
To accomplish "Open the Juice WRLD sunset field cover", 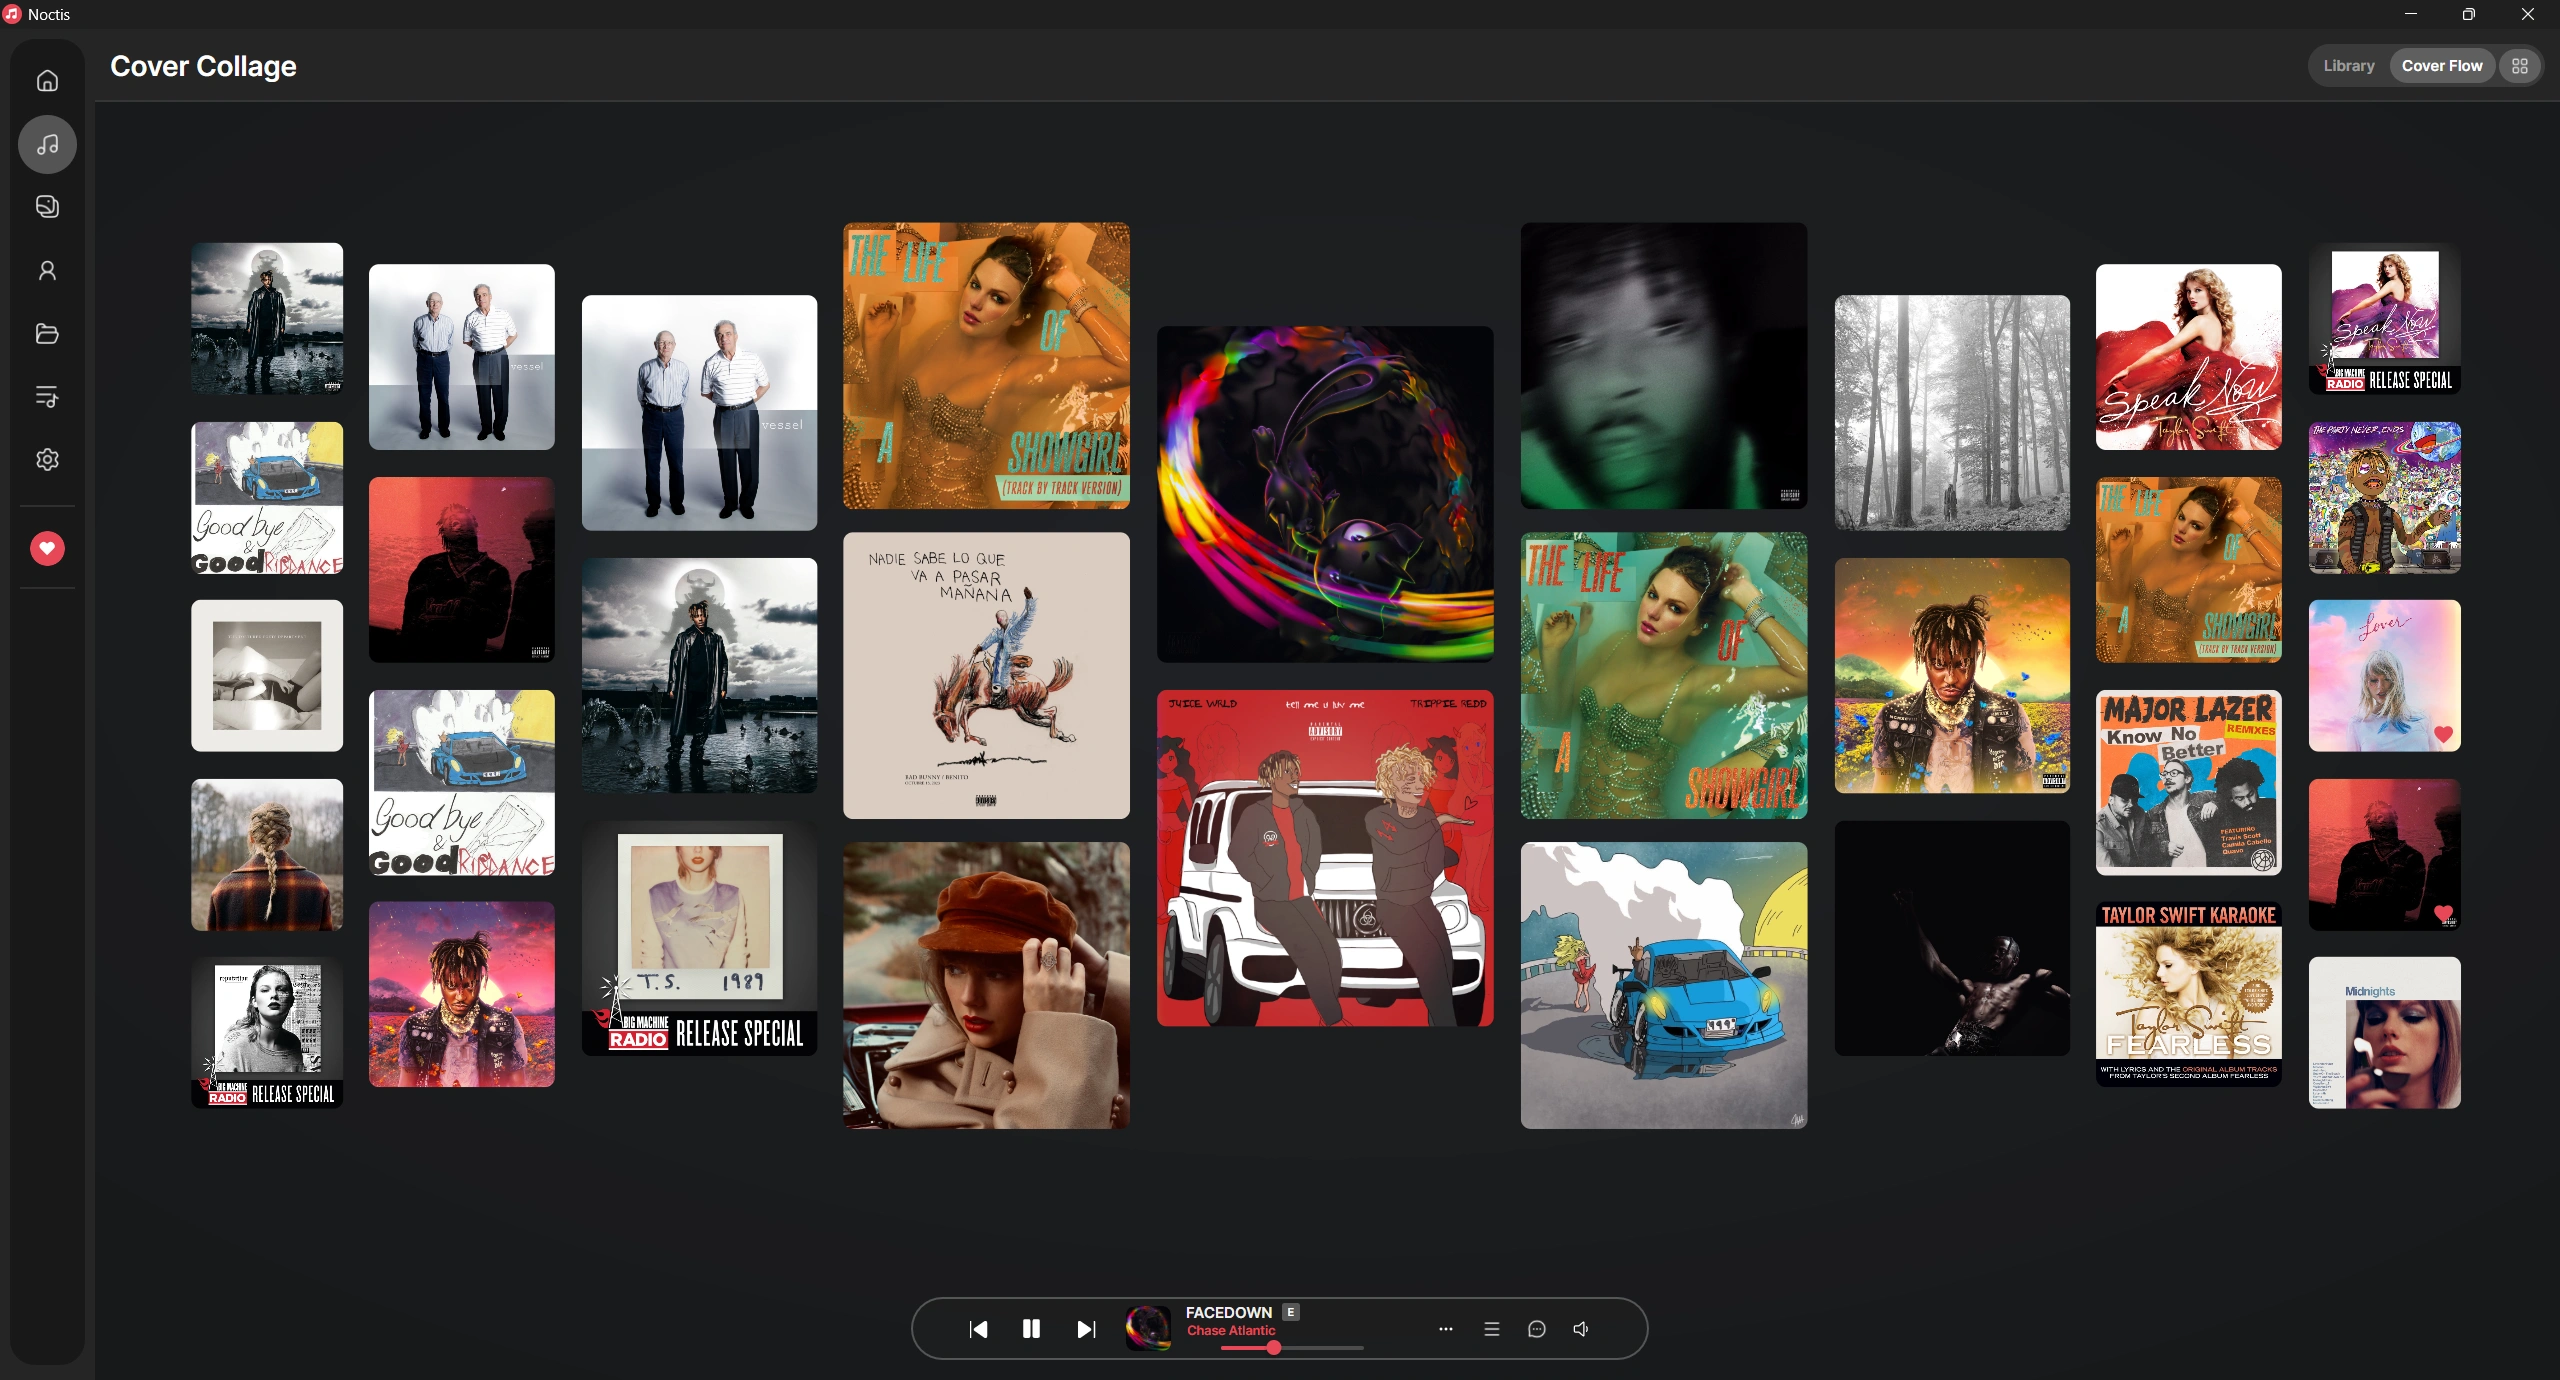I will pos(1952,676).
